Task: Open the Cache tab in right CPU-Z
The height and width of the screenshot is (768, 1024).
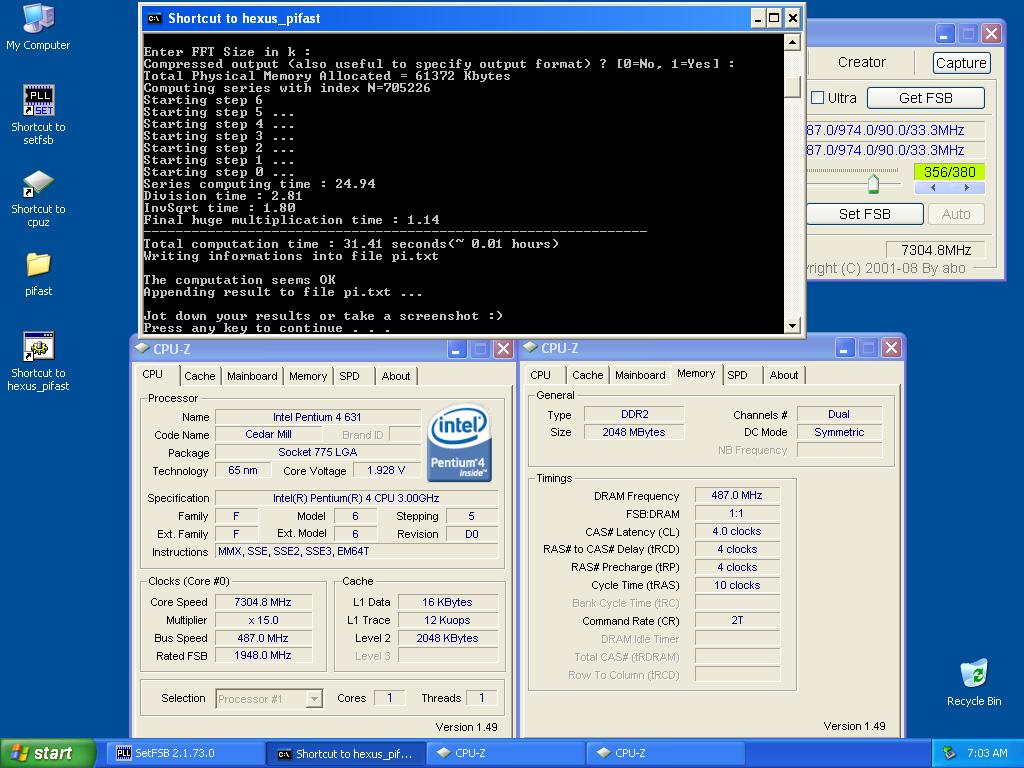Action: [x=587, y=375]
